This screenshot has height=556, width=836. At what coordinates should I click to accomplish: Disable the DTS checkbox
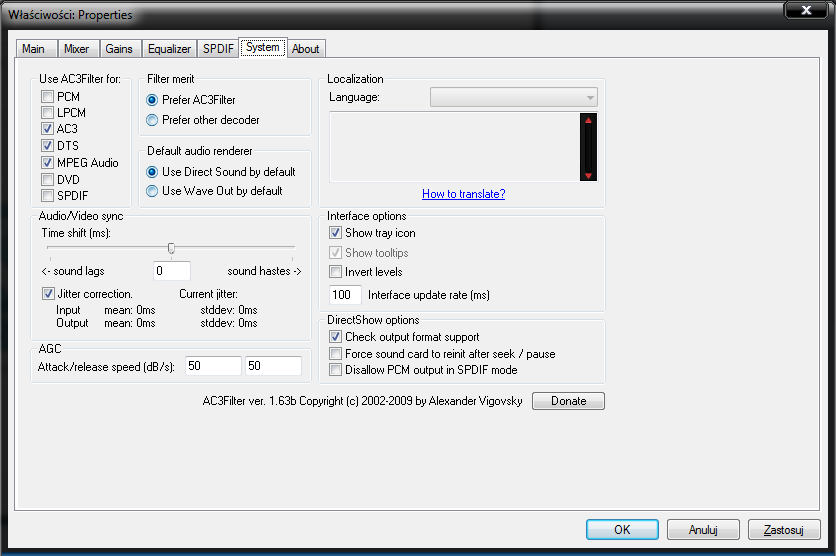(47, 146)
